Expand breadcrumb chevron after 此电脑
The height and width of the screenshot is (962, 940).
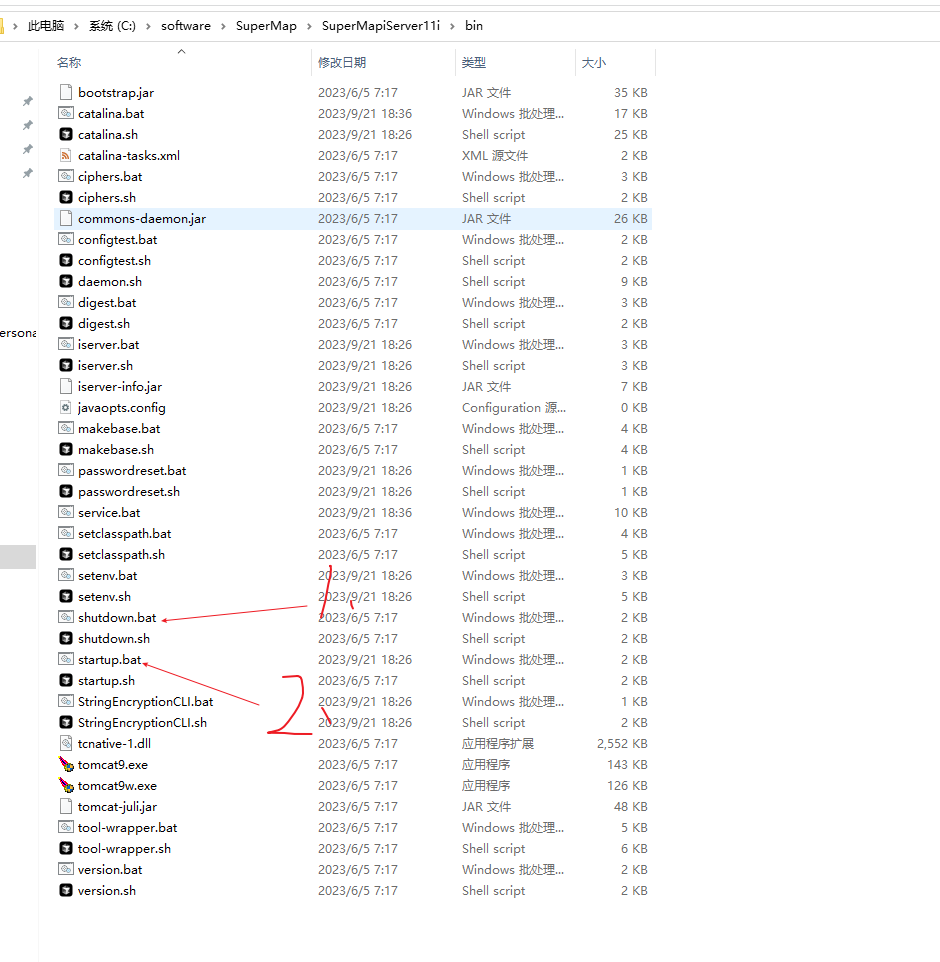76,26
